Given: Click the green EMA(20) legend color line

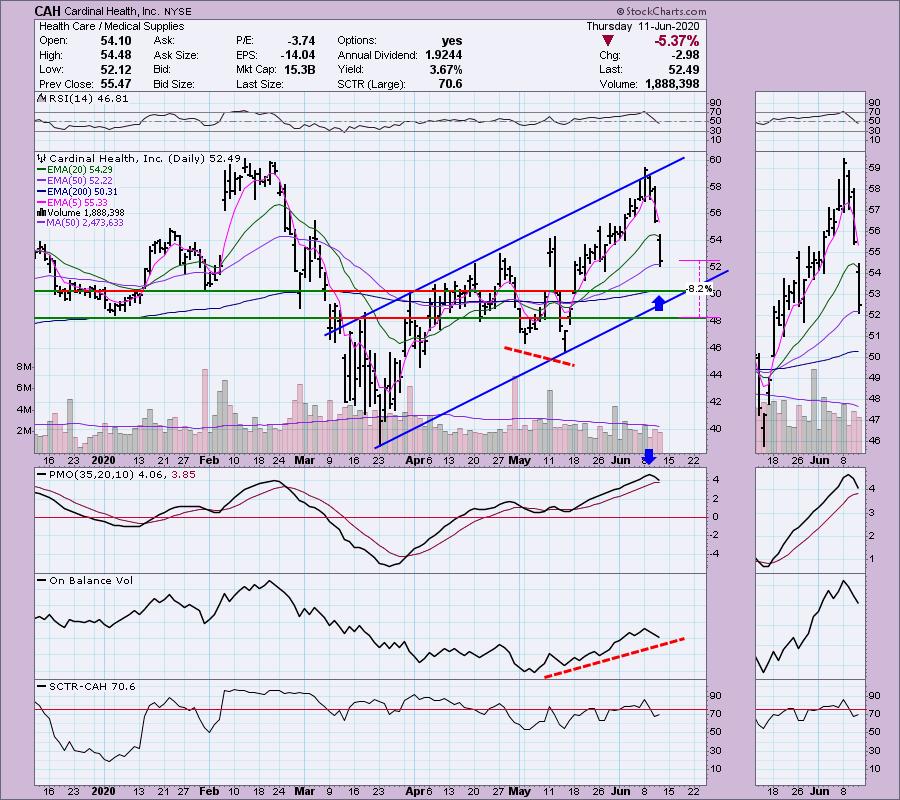Looking at the screenshot, I should (41, 170).
